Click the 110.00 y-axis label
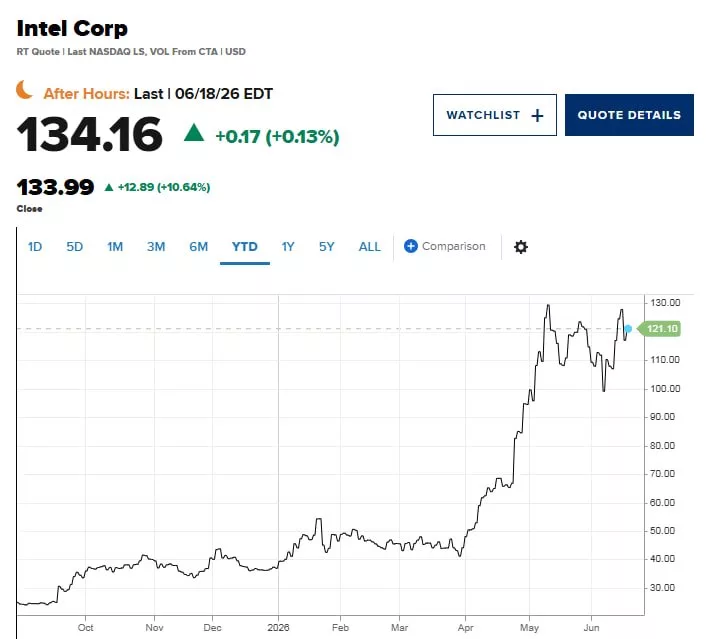 665,360
